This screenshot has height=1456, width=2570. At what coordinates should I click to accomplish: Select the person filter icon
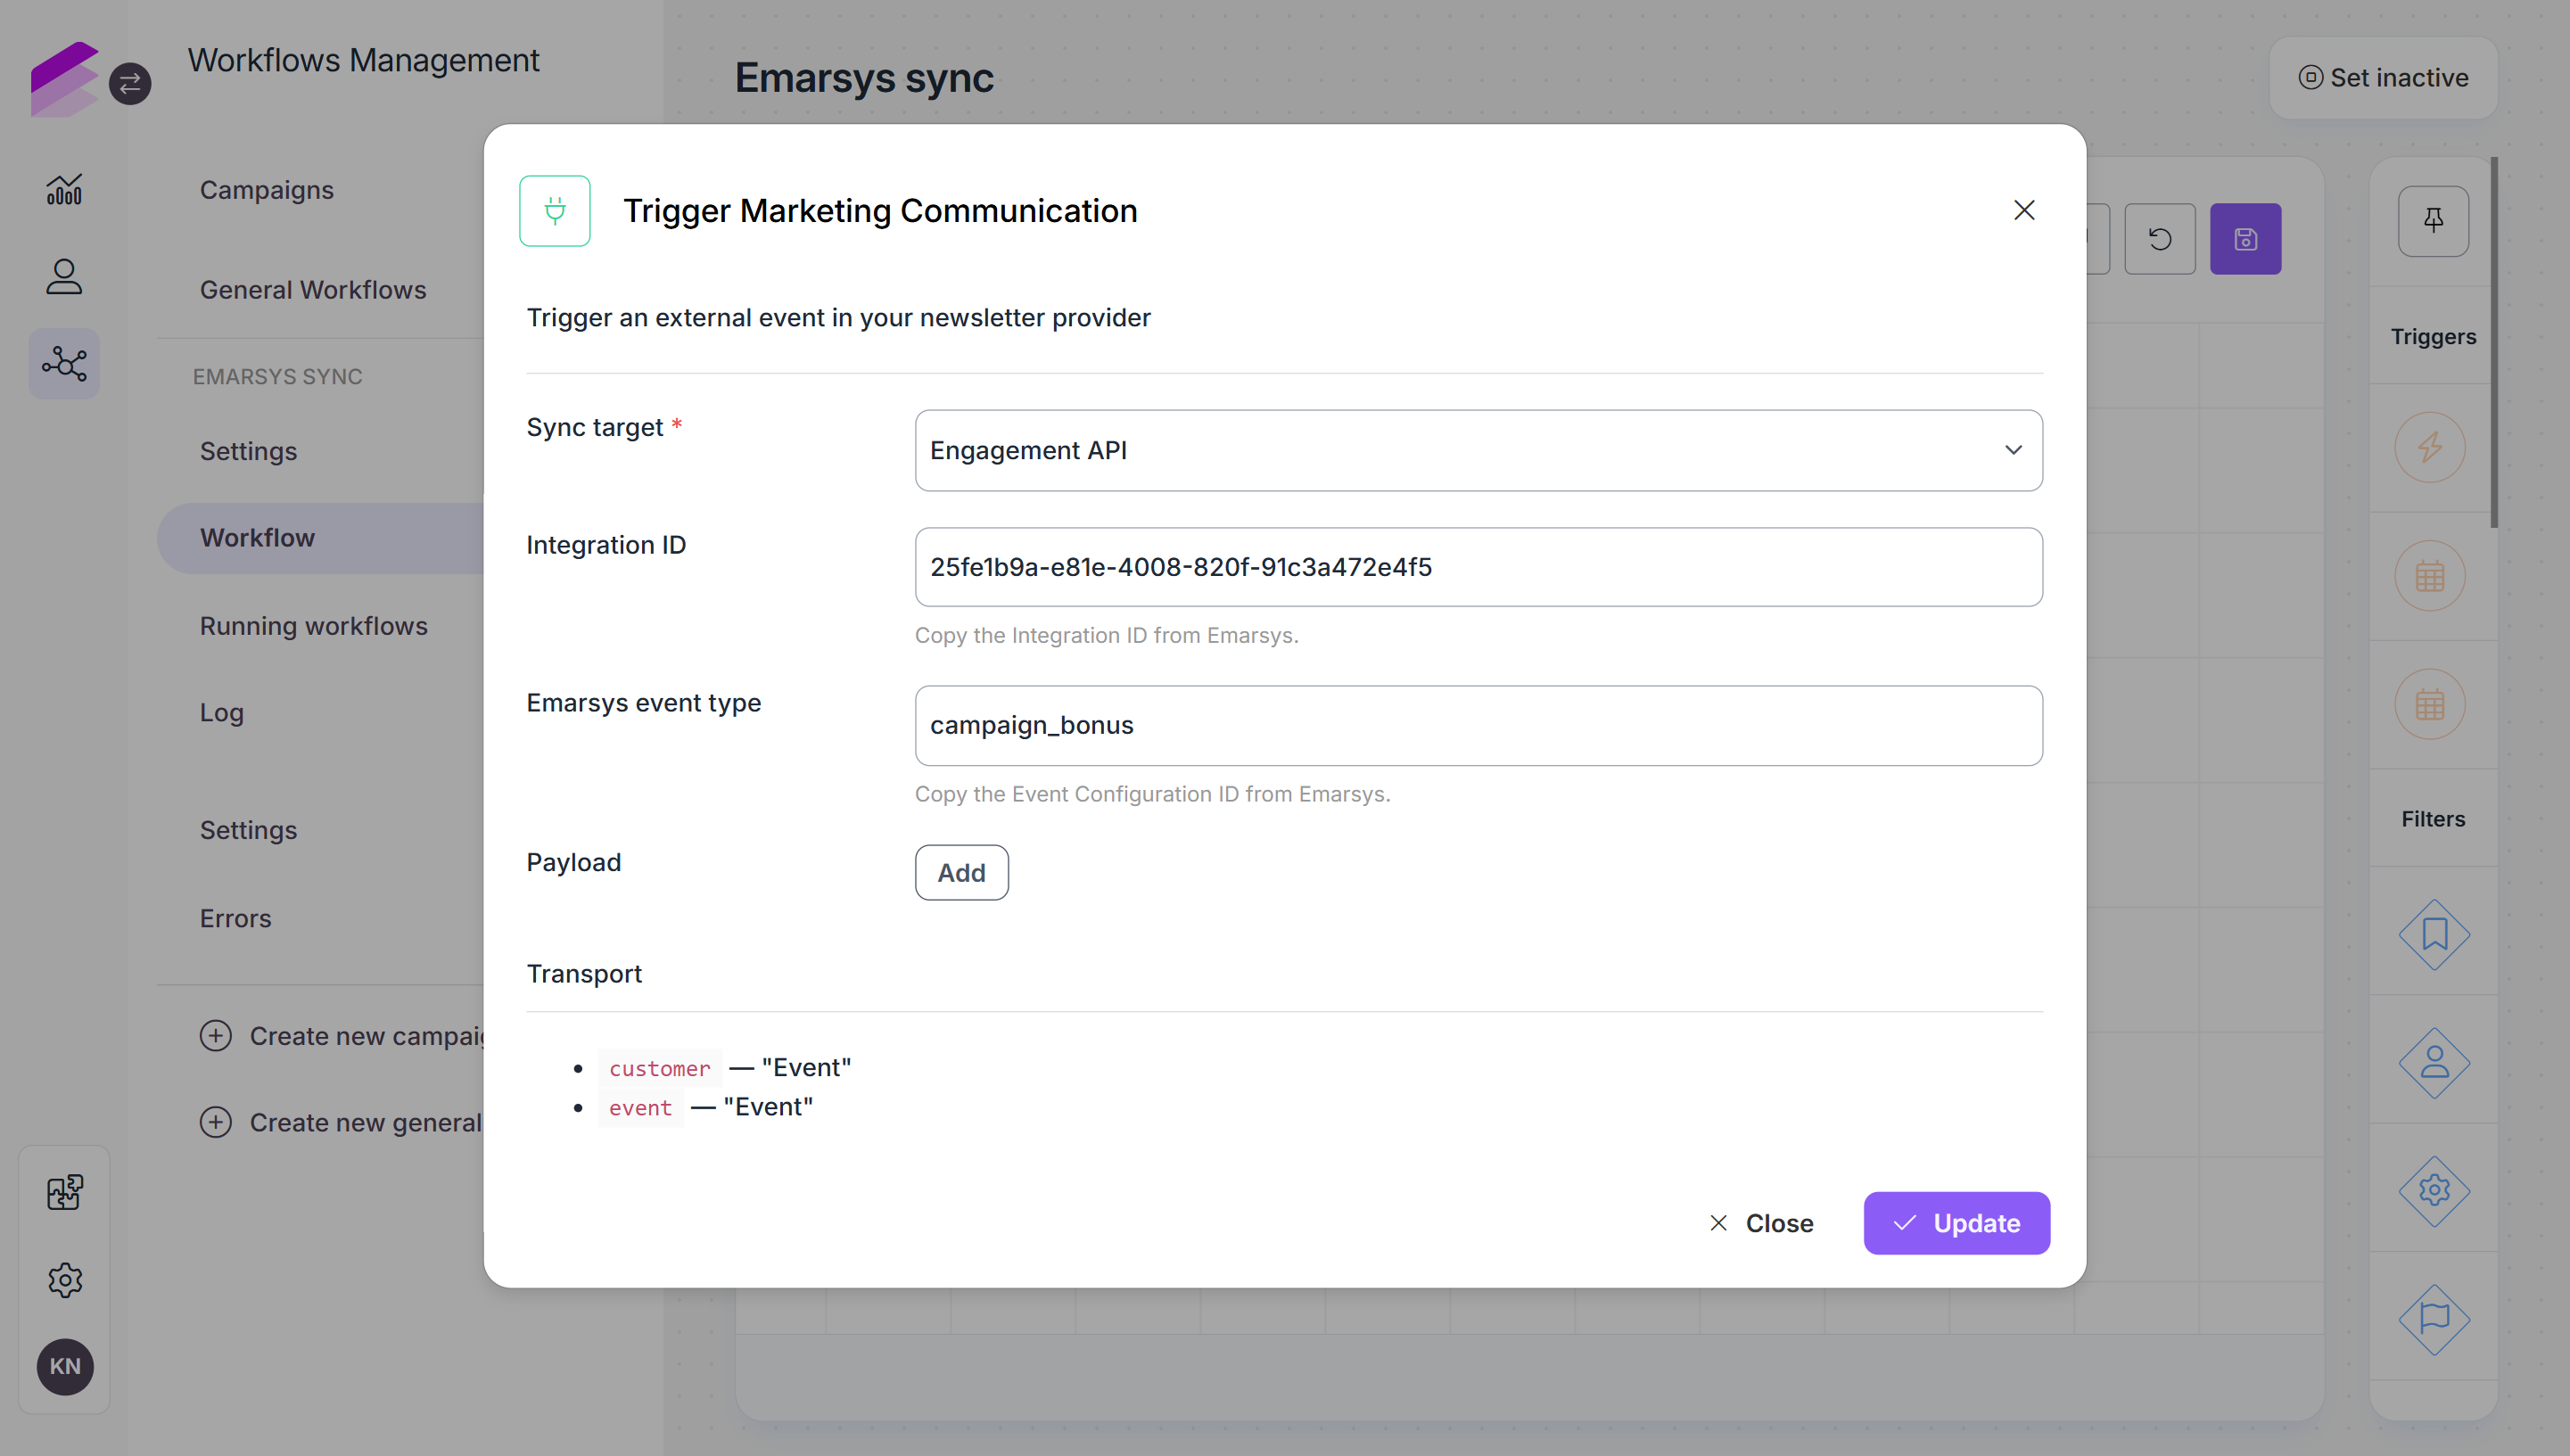[2434, 1063]
